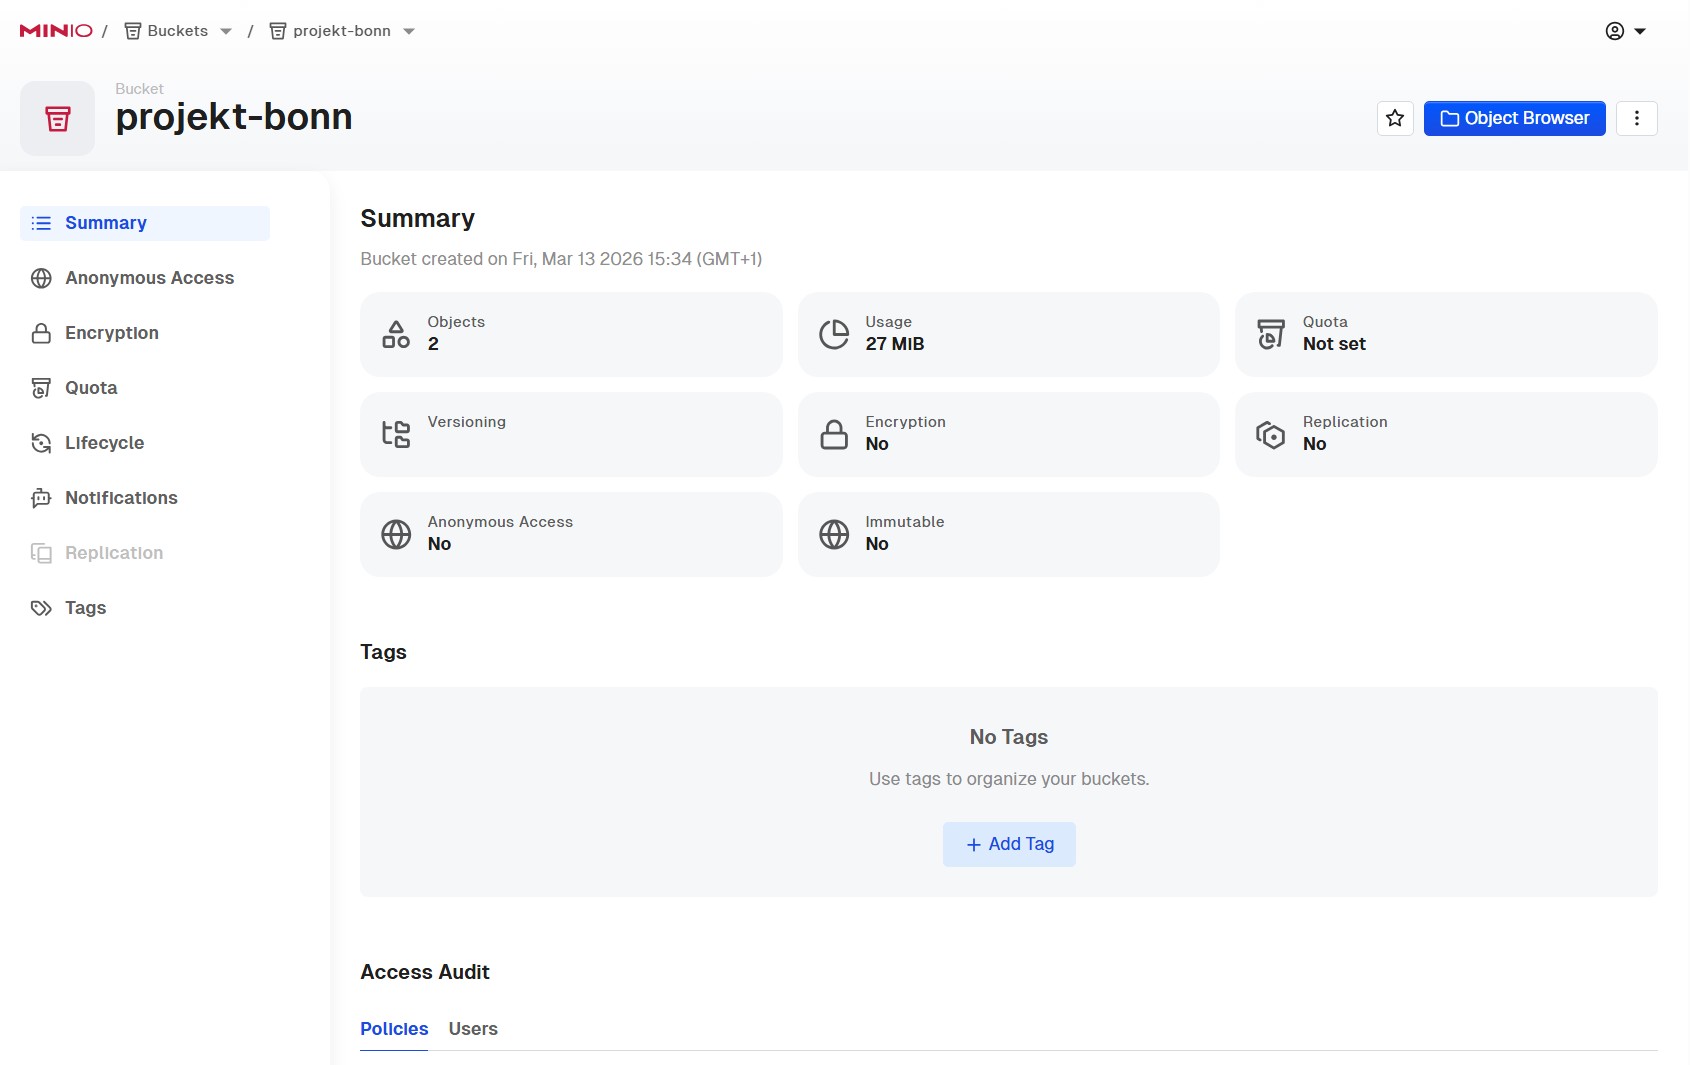Click the Add Tag button
This screenshot has height=1065, width=1690.
click(1009, 844)
